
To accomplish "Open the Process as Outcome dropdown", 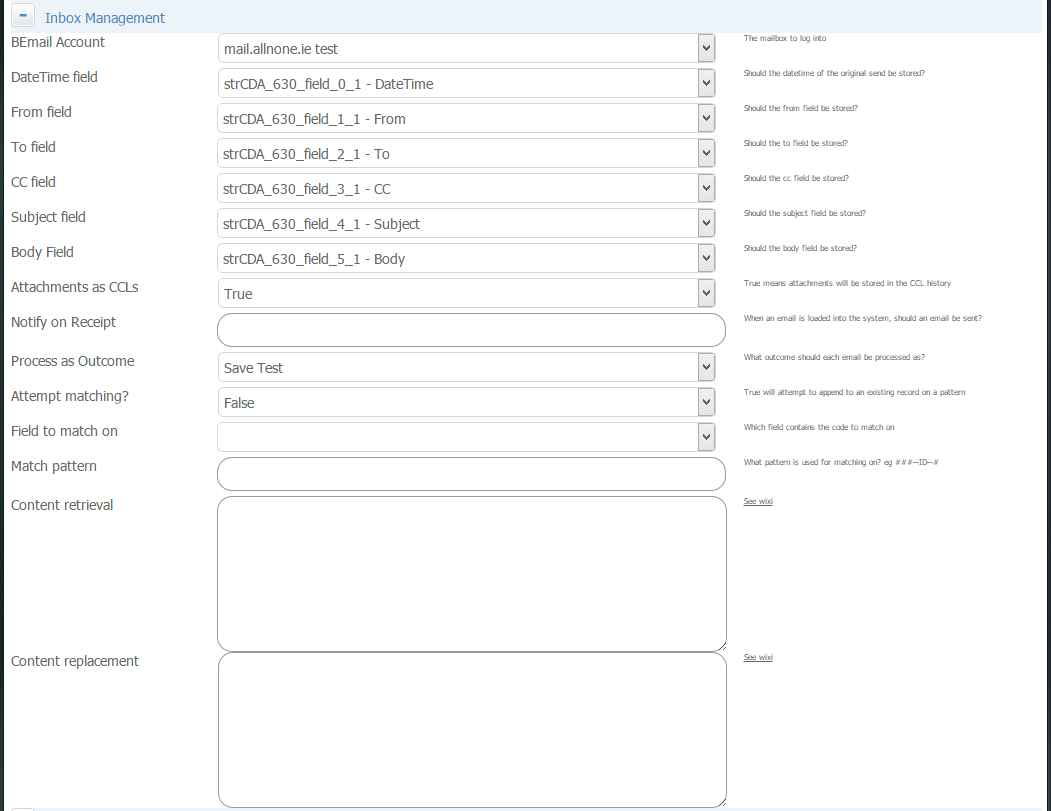I will pyautogui.click(x=705, y=367).
